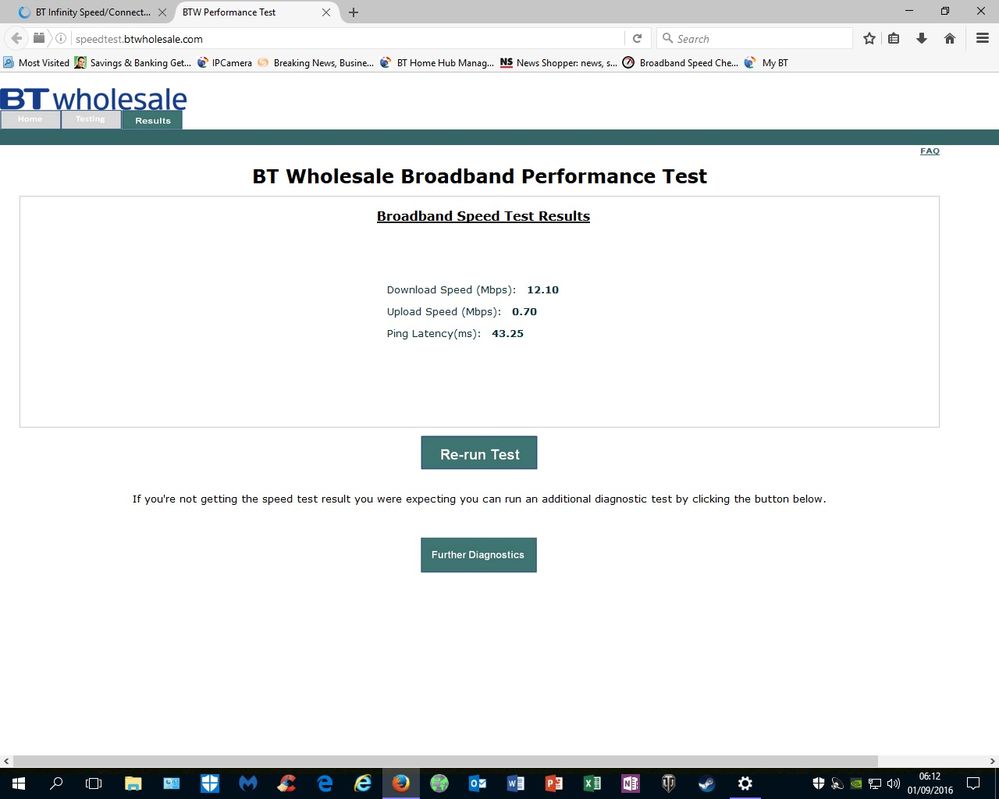The image size is (999, 799).
Task: Open Malwarebytes from taskbar
Action: click(x=248, y=783)
